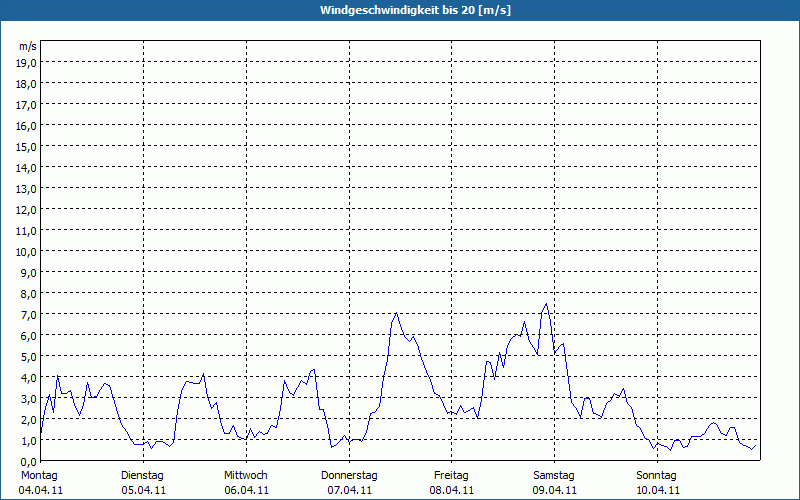The width and height of the screenshot is (800, 500).
Task: Click the date '10.04.11'
Action: (x=658, y=490)
